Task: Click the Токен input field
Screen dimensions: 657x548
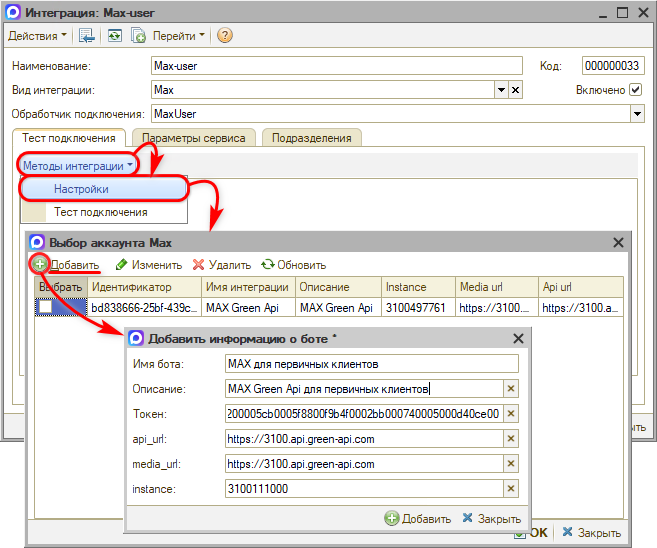Action: pyautogui.click(x=364, y=414)
